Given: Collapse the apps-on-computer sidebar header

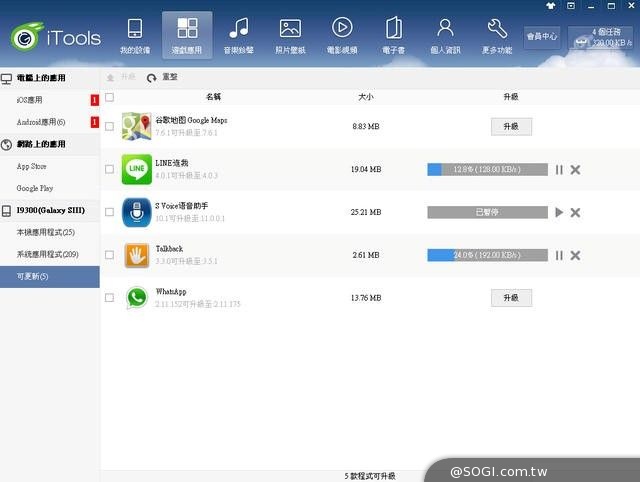Looking at the screenshot, I should coord(50,78).
